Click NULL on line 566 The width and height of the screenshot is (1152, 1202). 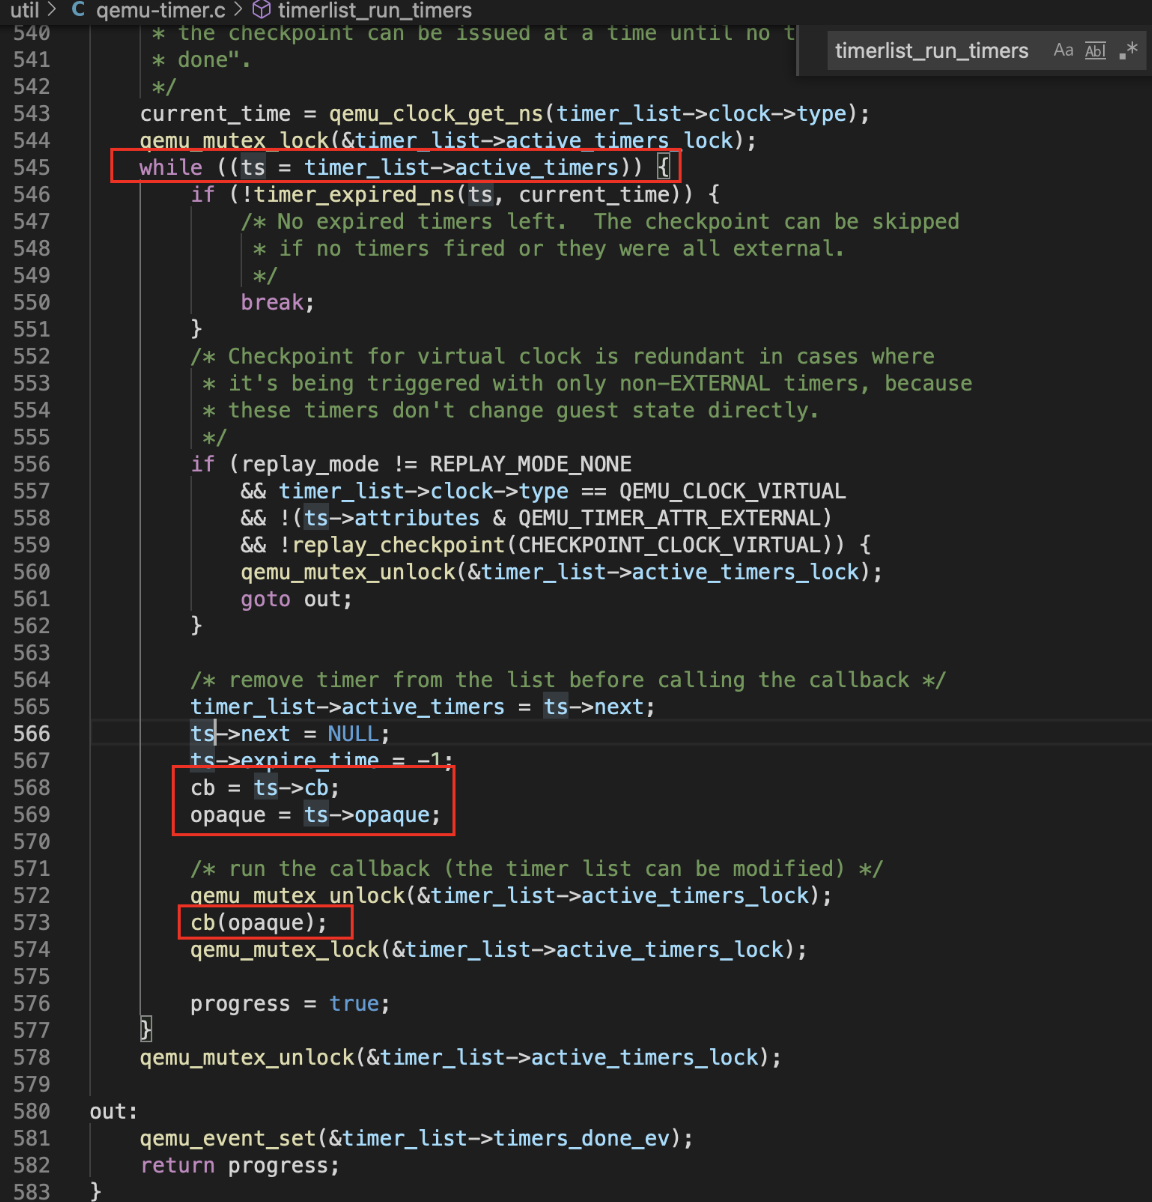tap(353, 733)
